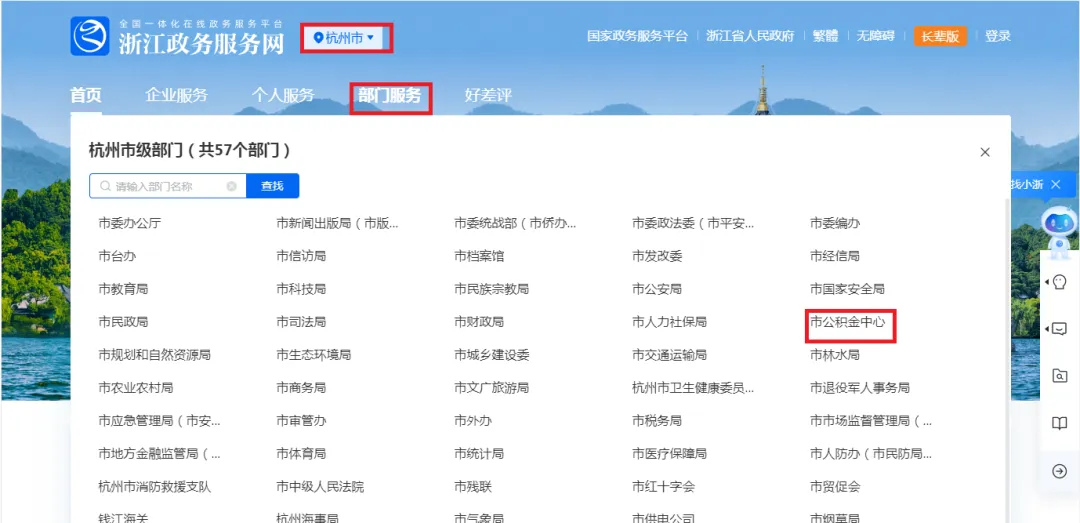Screen dimensions: 1080x523
Task: Click the arrow circle sidebar icon
Action: [x=1059, y=471]
